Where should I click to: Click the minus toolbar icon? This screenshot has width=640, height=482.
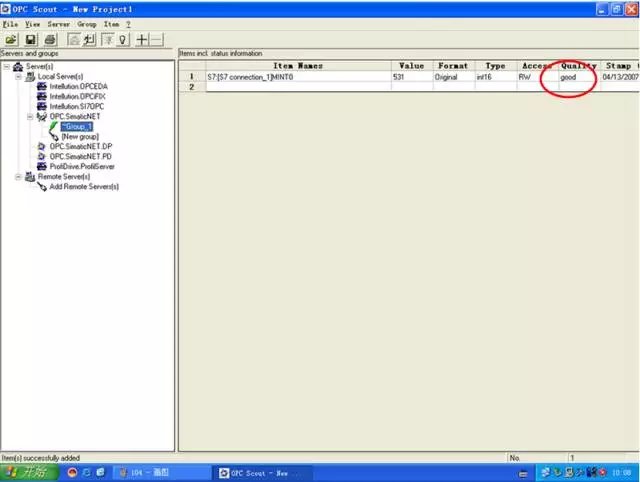(157, 39)
